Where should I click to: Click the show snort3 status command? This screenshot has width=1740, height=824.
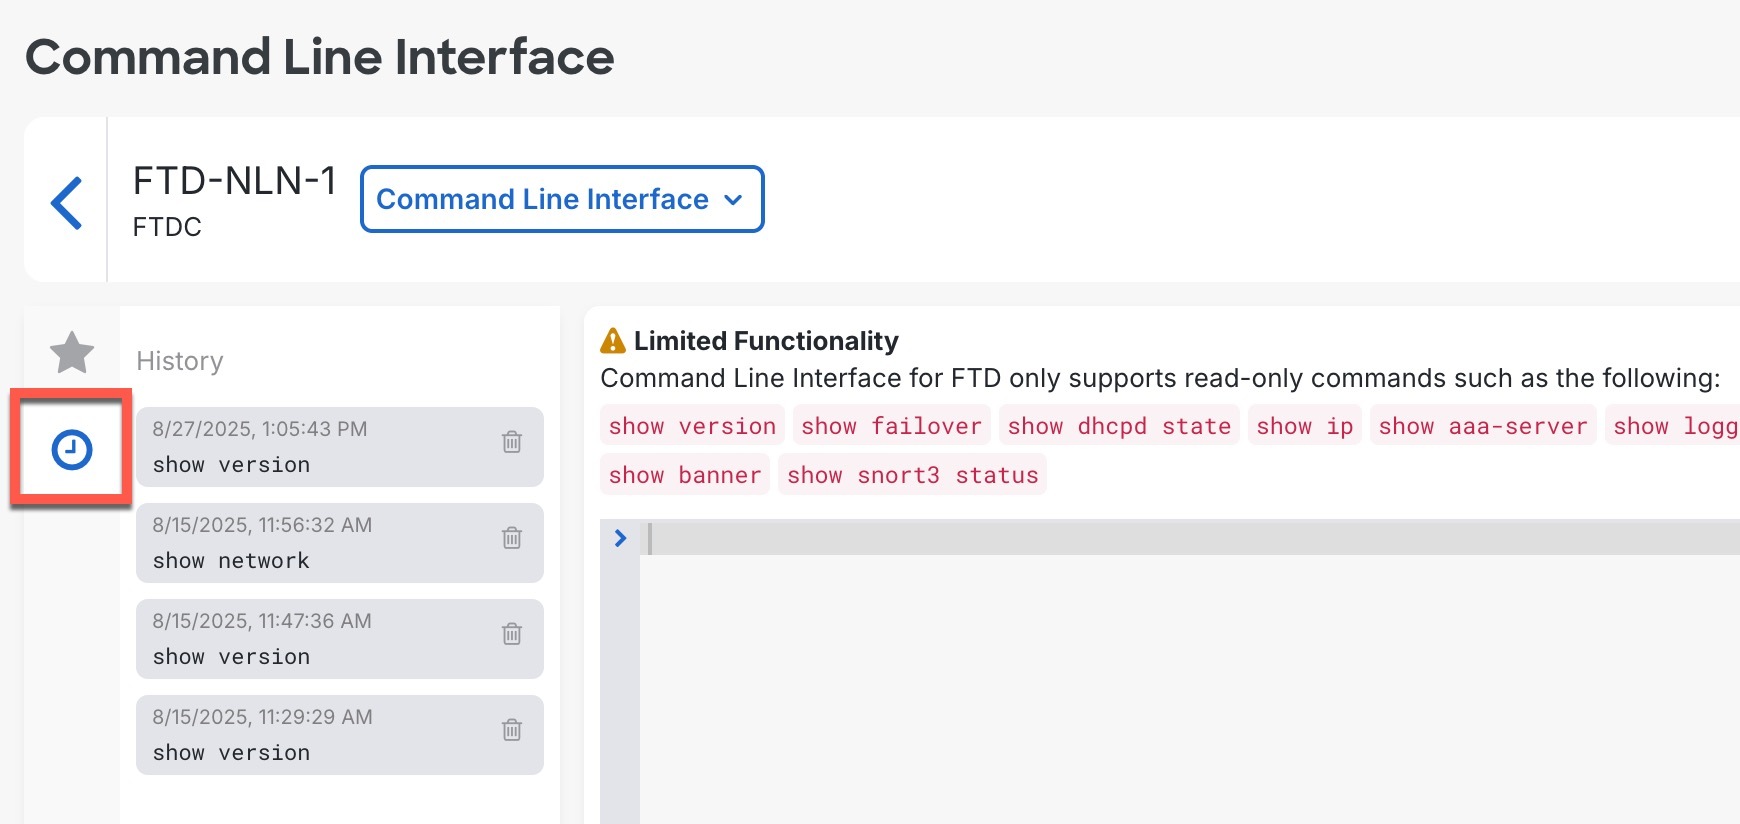pyautogui.click(x=912, y=475)
